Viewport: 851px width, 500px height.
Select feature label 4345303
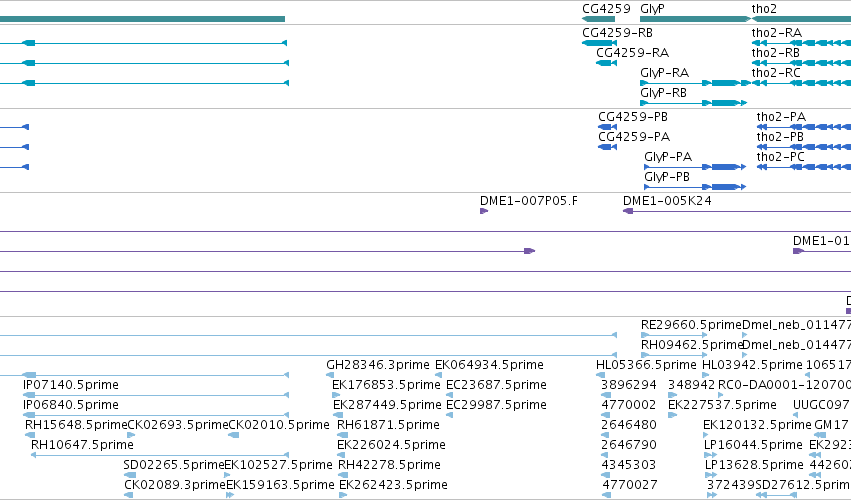click(628, 465)
